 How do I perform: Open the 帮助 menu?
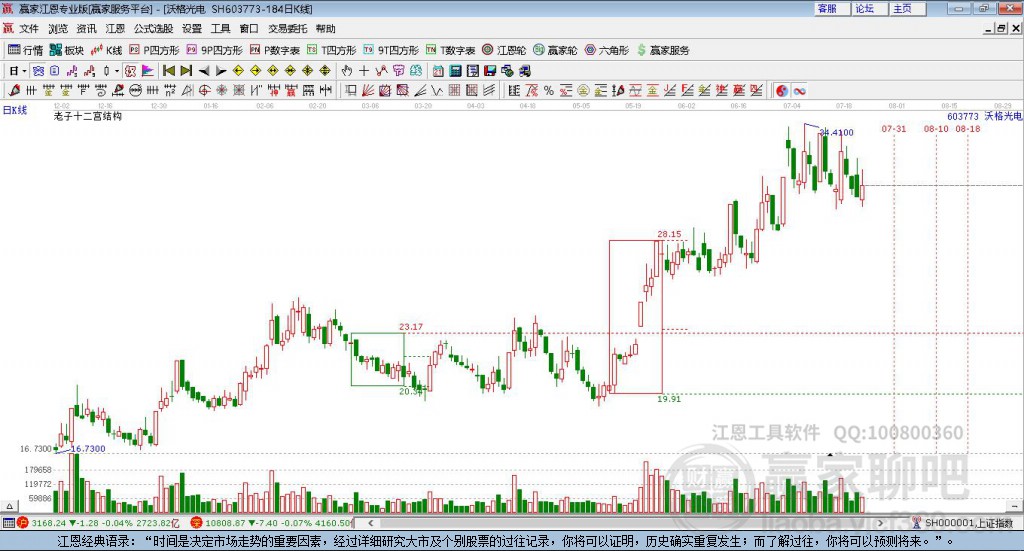pyautogui.click(x=325, y=29)
